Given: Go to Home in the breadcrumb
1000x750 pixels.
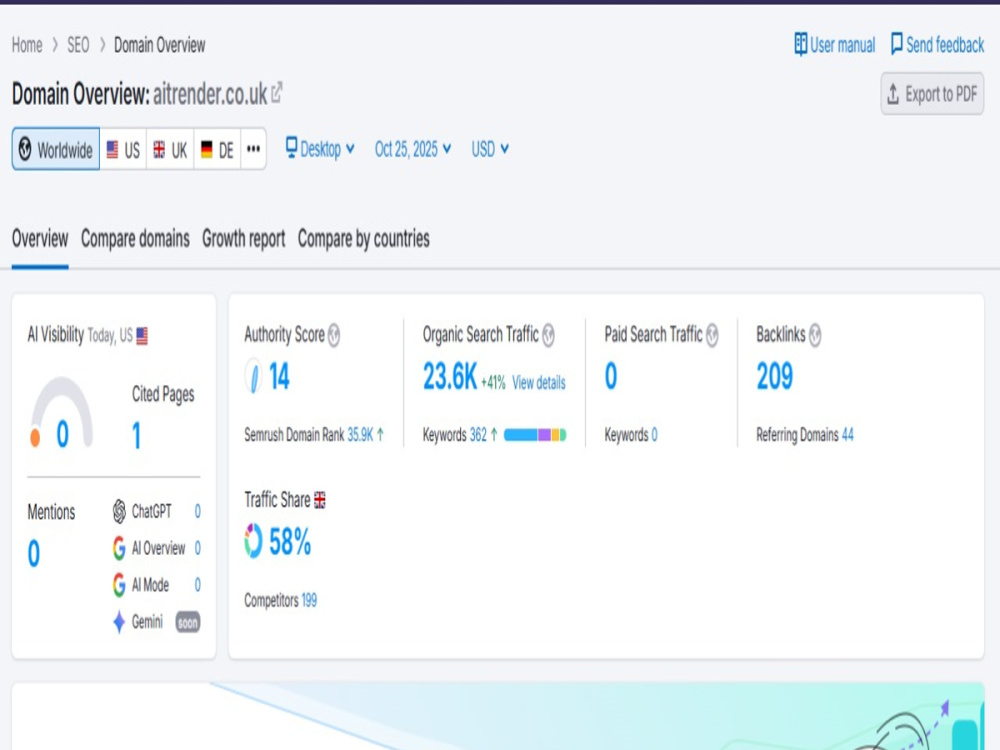Looking at the screenshot, I should [x=27, y=45].
